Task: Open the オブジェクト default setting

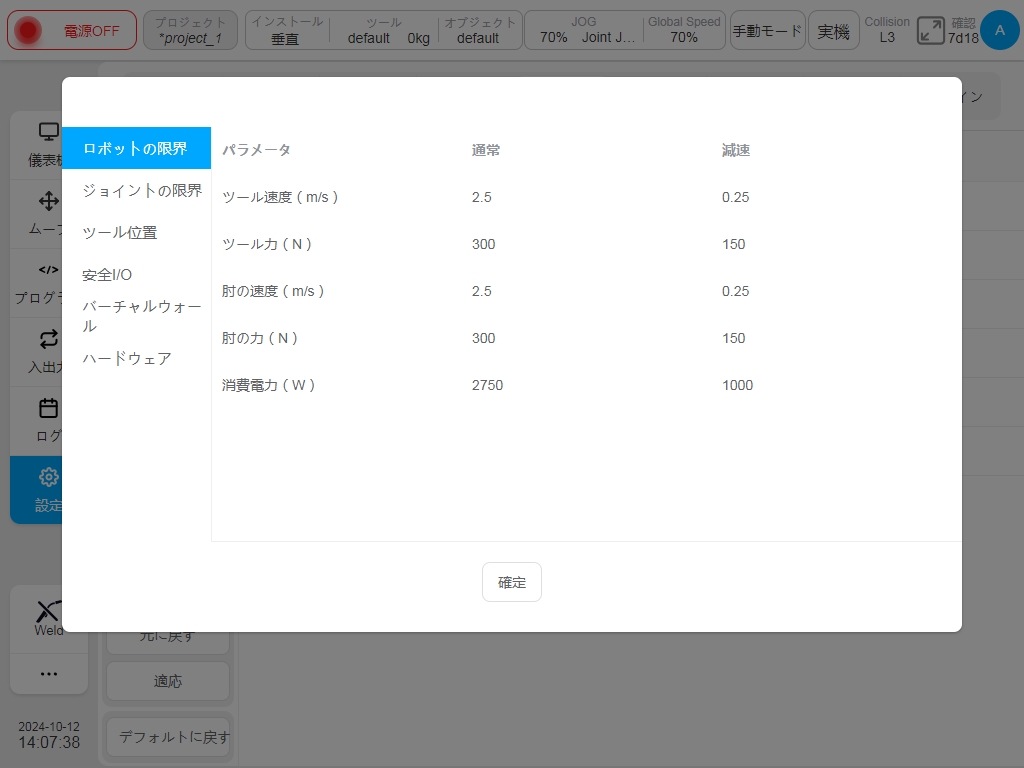Action: point(480,30)
